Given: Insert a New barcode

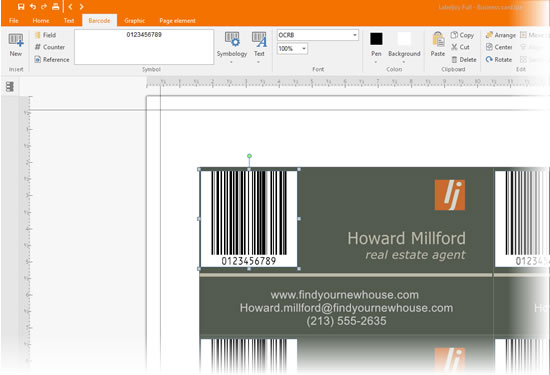Looking at the screenshot, I should (16, 45).
